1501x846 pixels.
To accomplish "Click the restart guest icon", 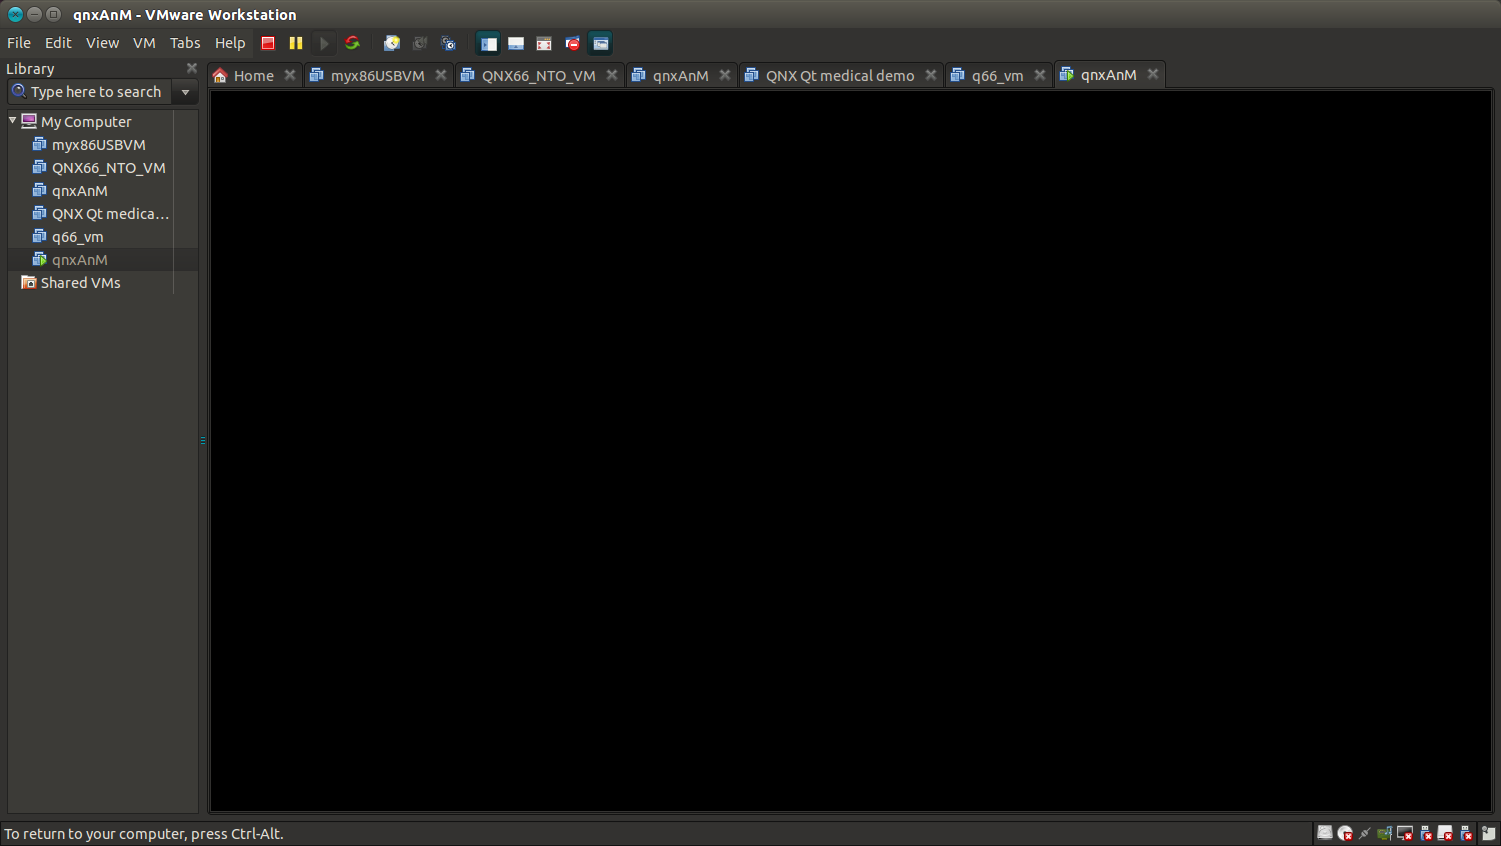I will (352, 43).
